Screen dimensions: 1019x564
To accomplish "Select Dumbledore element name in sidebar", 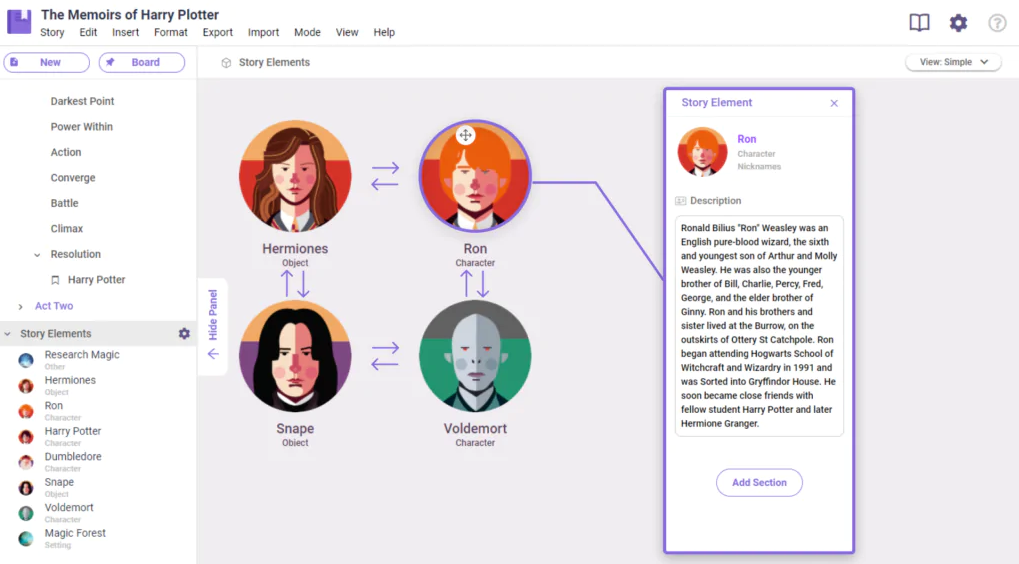I will click(73, 457).
